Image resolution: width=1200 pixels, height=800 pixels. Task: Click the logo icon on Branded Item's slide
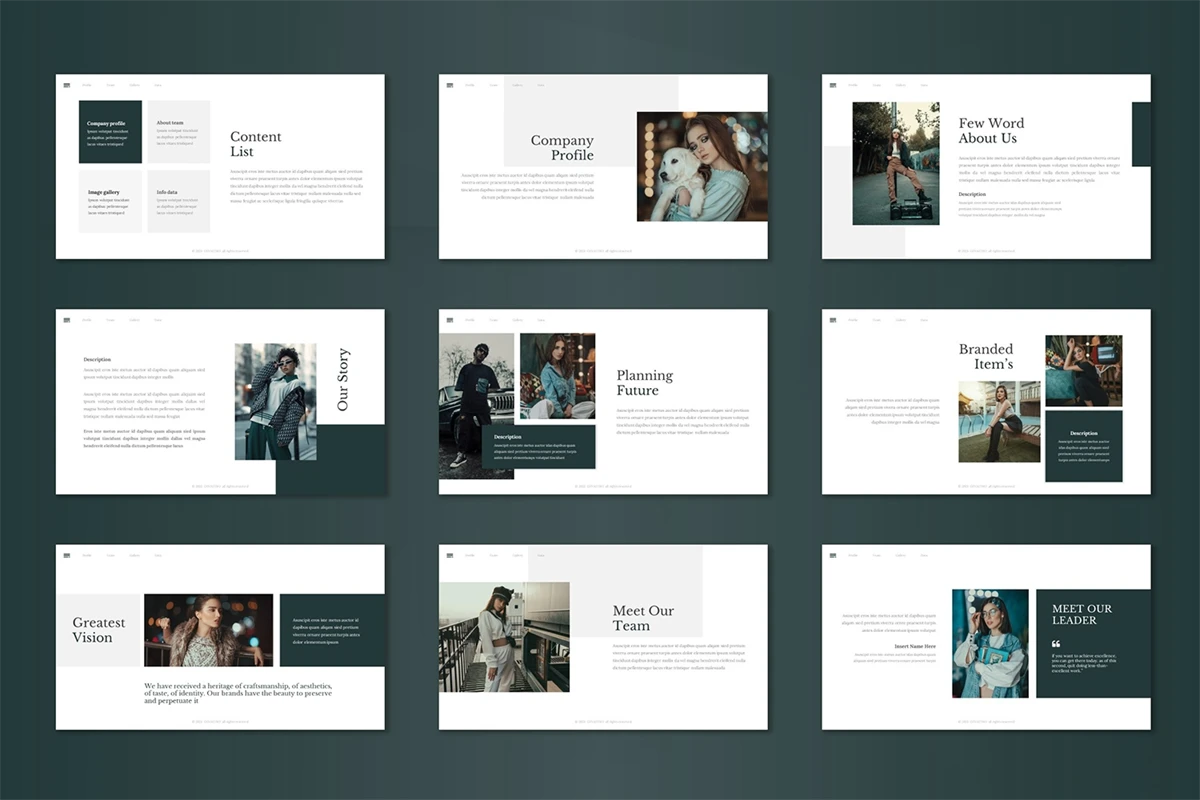[833, 320]
